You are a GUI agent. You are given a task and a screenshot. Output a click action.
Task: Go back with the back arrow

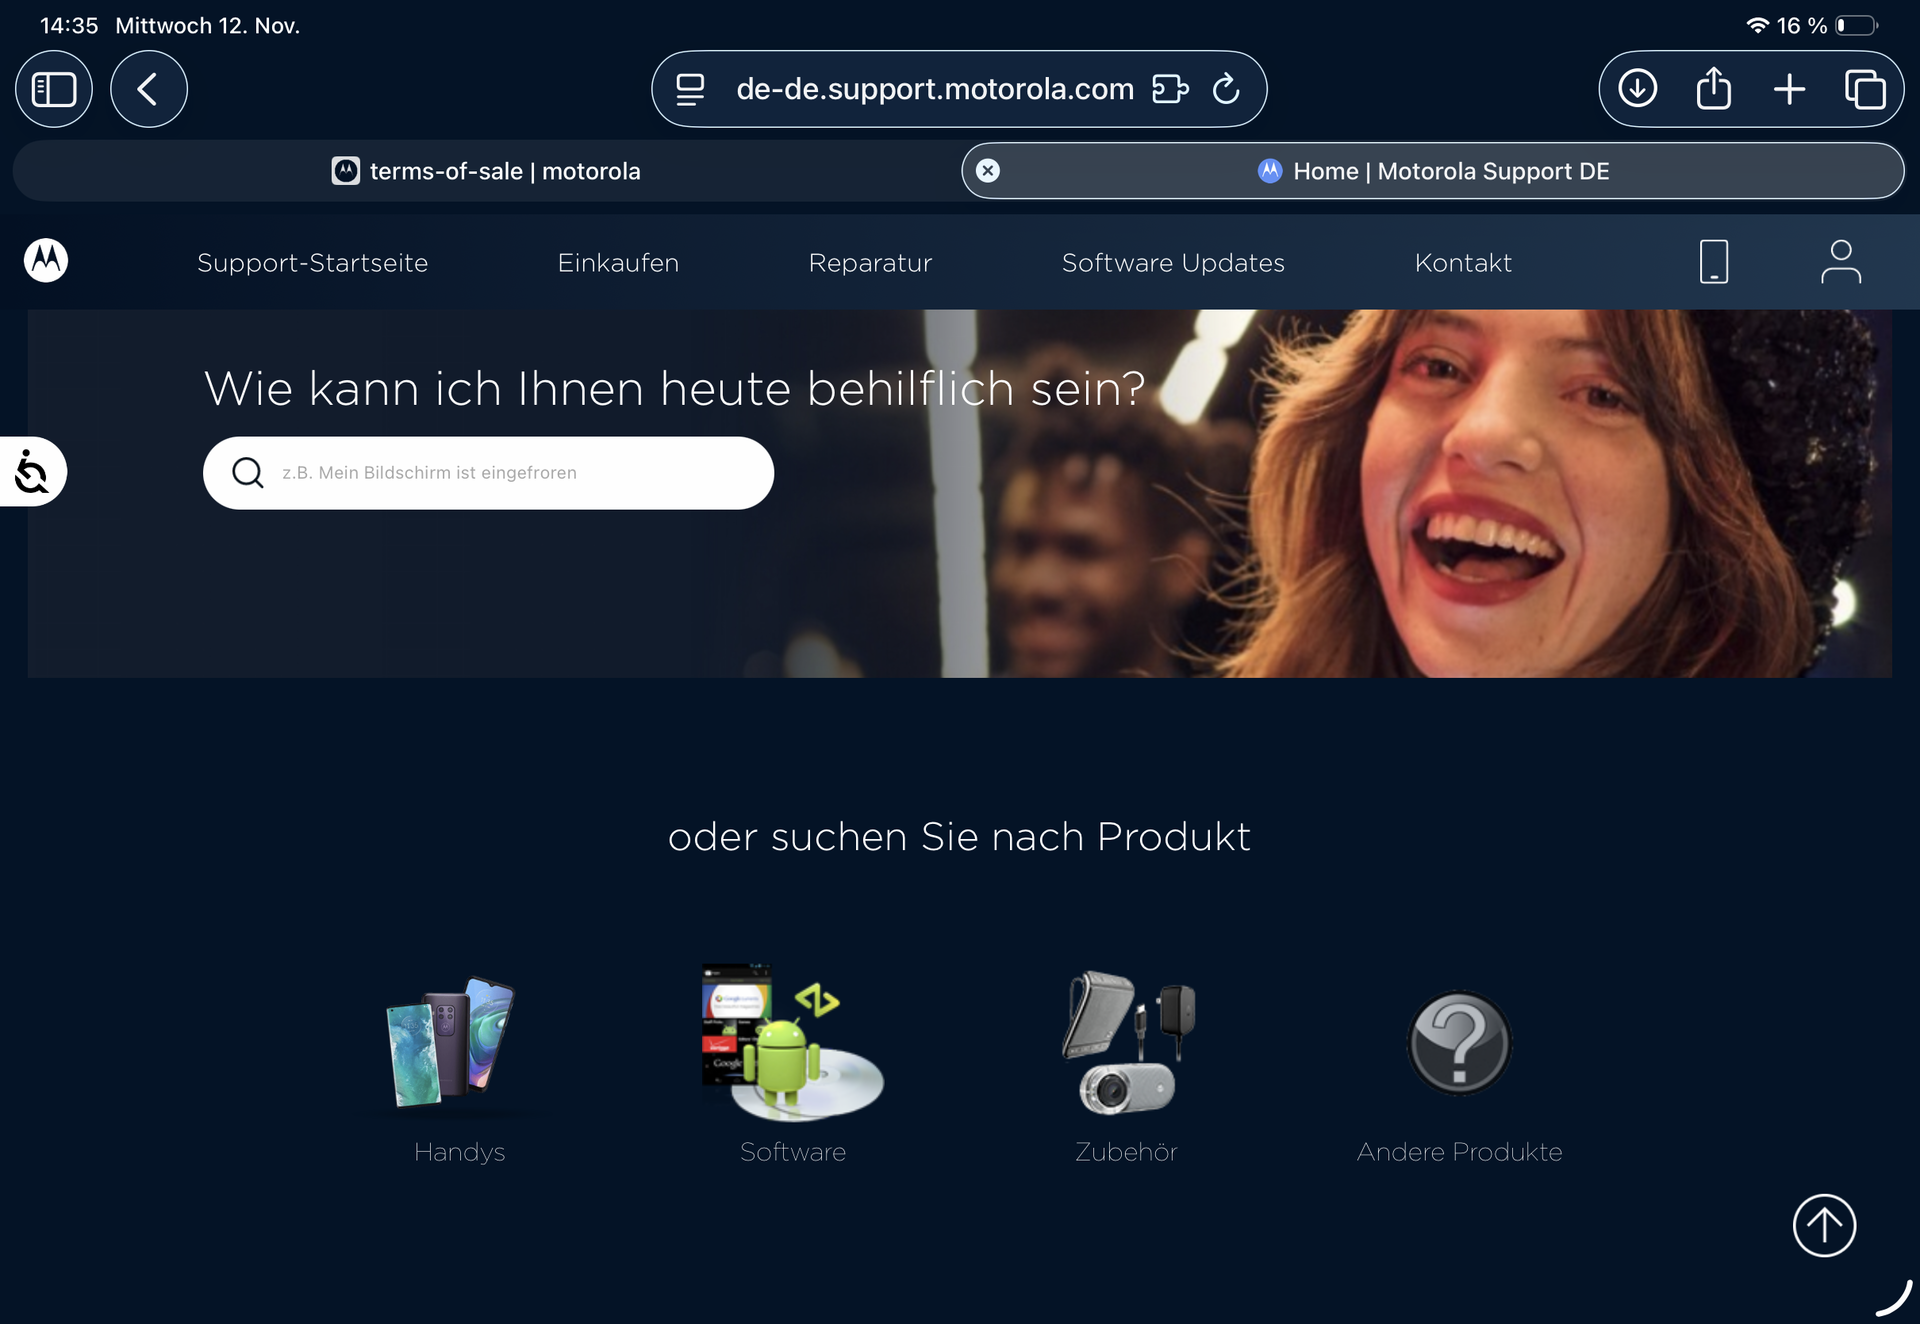click(x=148, y=89)
